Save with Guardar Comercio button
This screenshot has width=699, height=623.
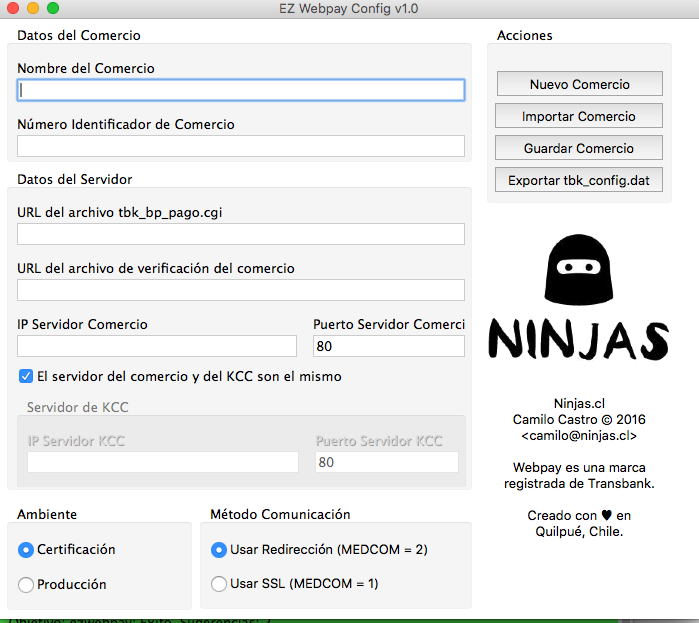(x=579, y=148)
